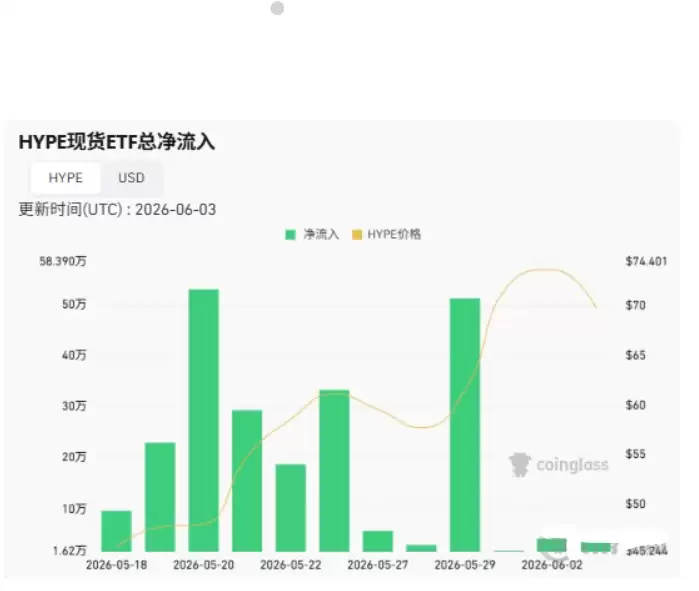Toggle the yellow HYPE价格 legend swatch
Screen dimensions: 699x591
point(357,234)
